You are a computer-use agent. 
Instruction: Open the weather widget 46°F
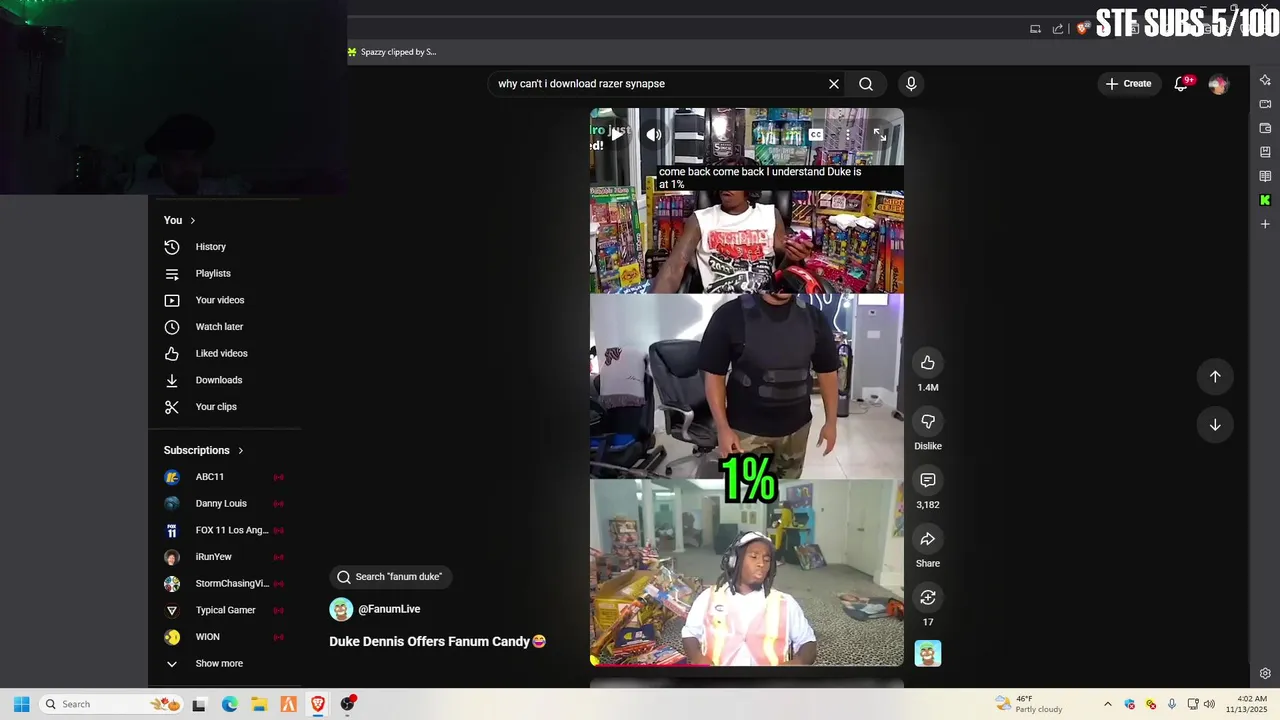[1028, 704]
